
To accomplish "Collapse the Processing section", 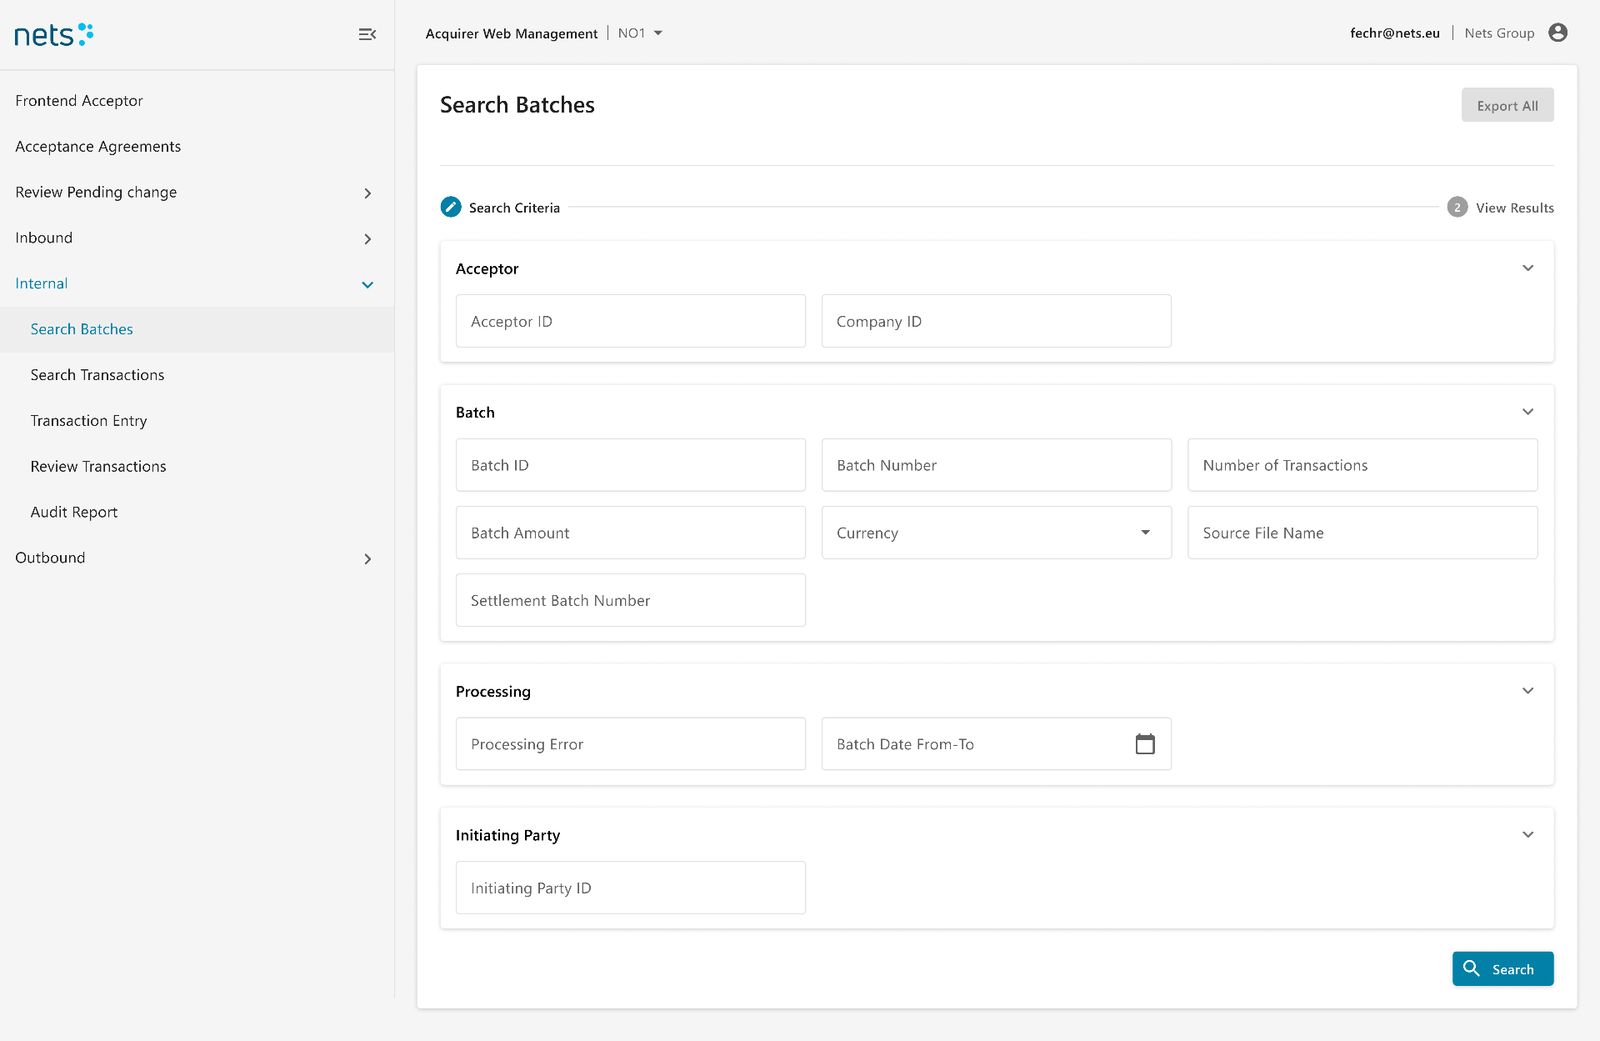I will pos(1528,691).
